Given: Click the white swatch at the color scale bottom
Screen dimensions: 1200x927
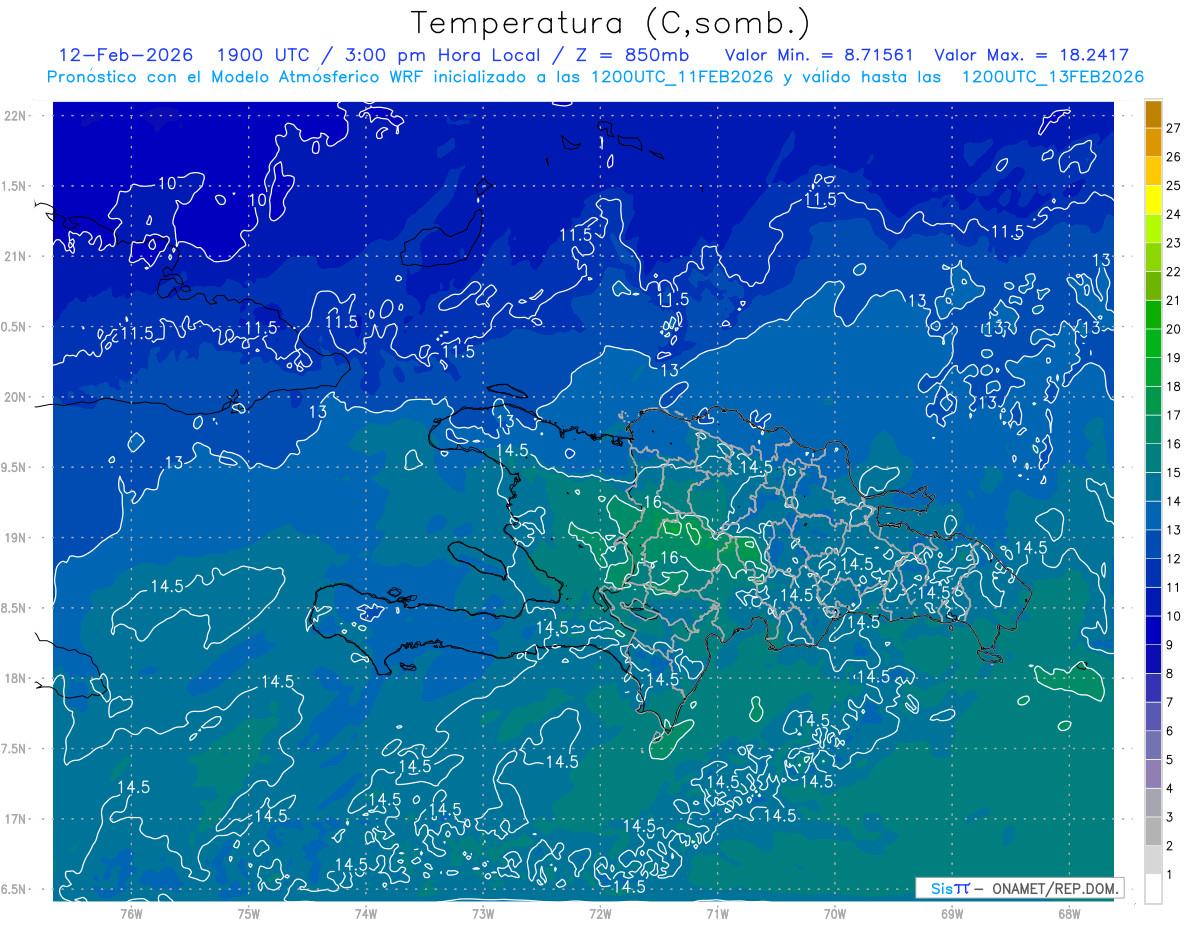Looking at the screenshot, I should 1153,889.
